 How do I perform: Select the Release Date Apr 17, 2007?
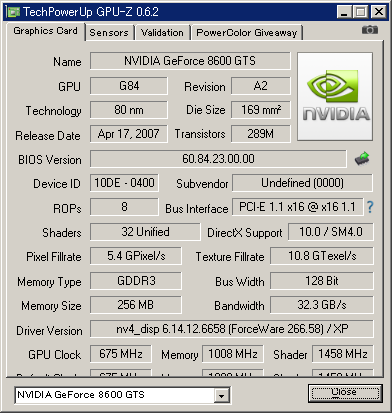tap(129, 134)
